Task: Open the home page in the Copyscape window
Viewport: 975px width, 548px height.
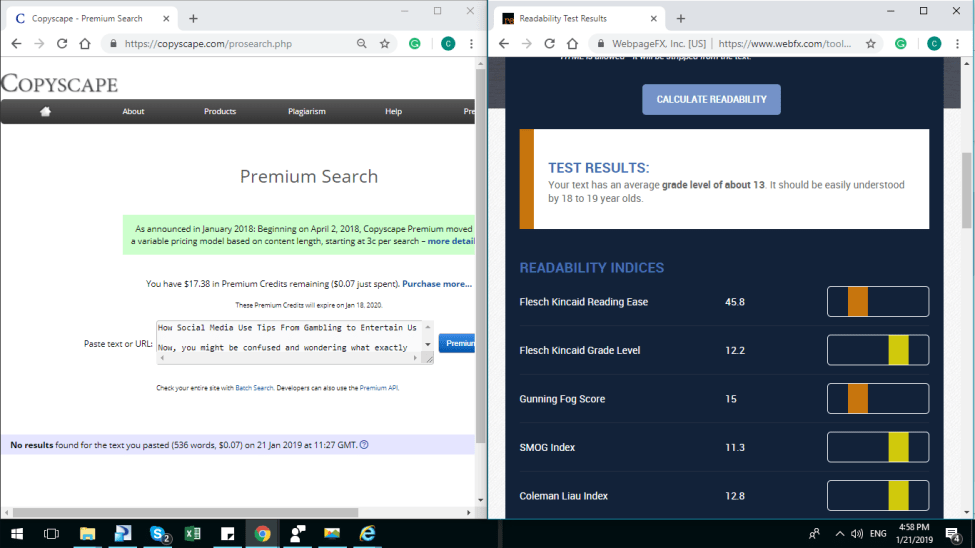Action: pyautogui.click(x=85, y=44)
